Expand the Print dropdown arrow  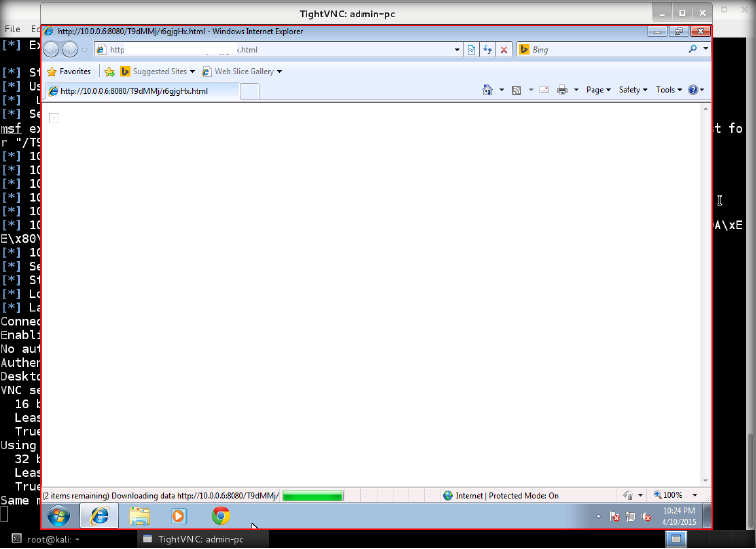click(576, 90)
